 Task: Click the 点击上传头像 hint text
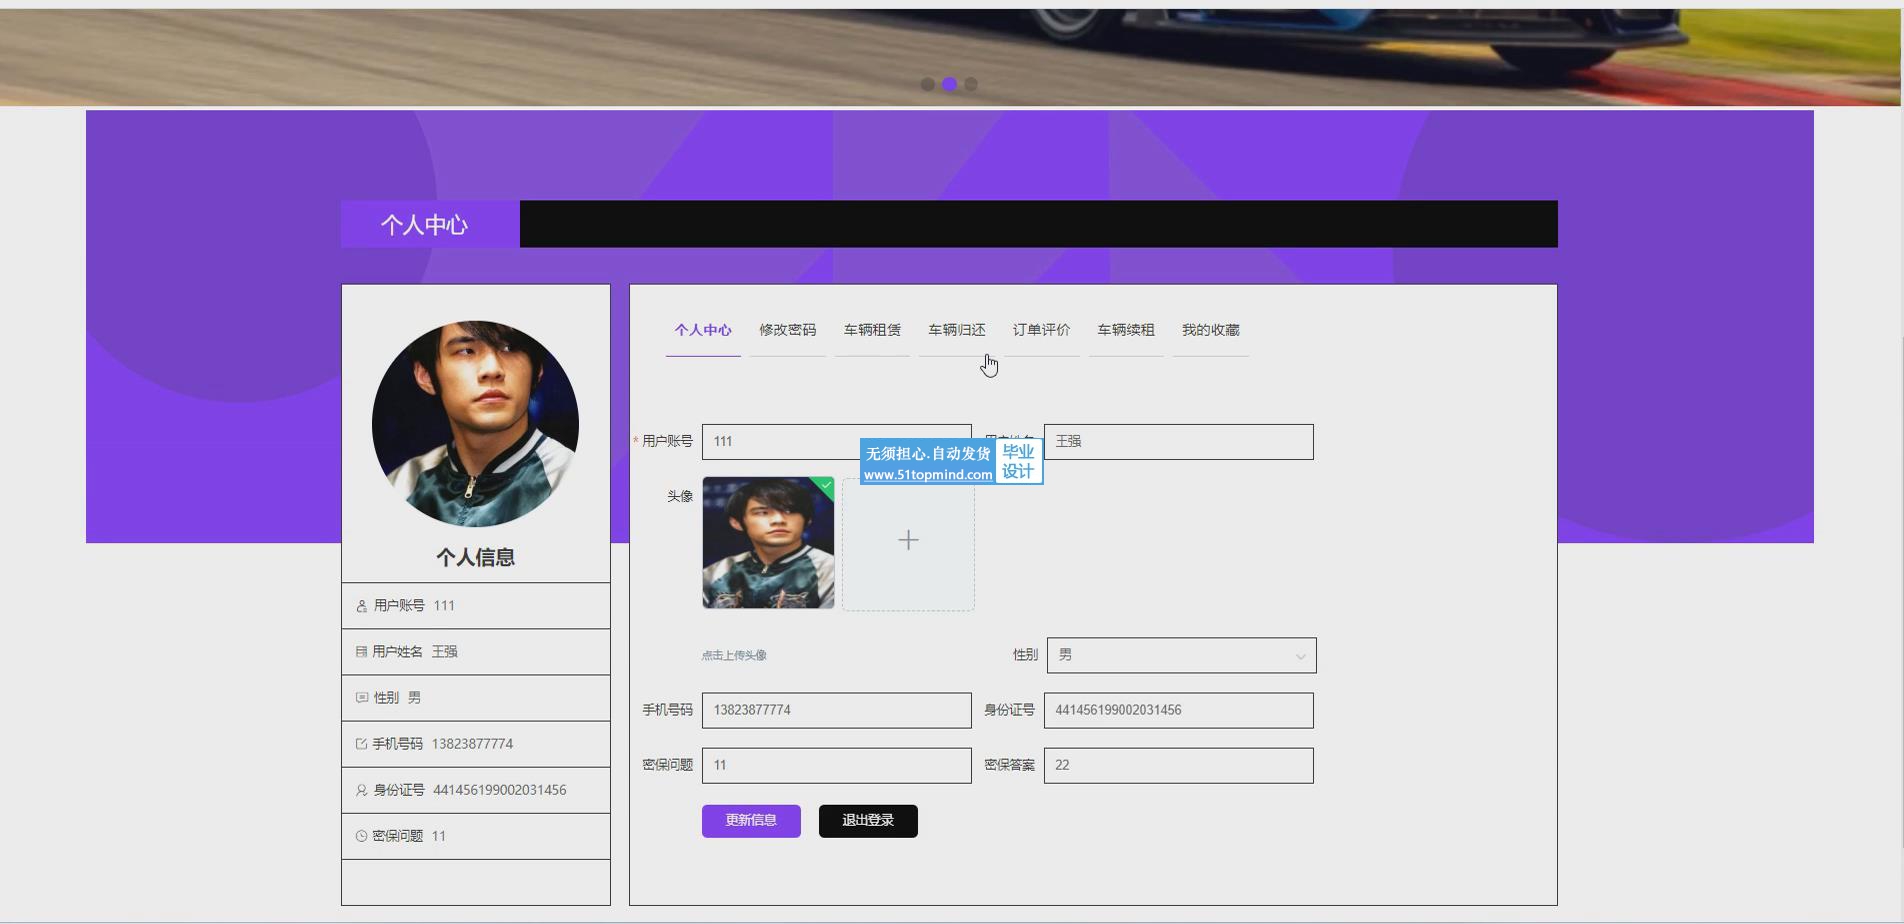734,656
